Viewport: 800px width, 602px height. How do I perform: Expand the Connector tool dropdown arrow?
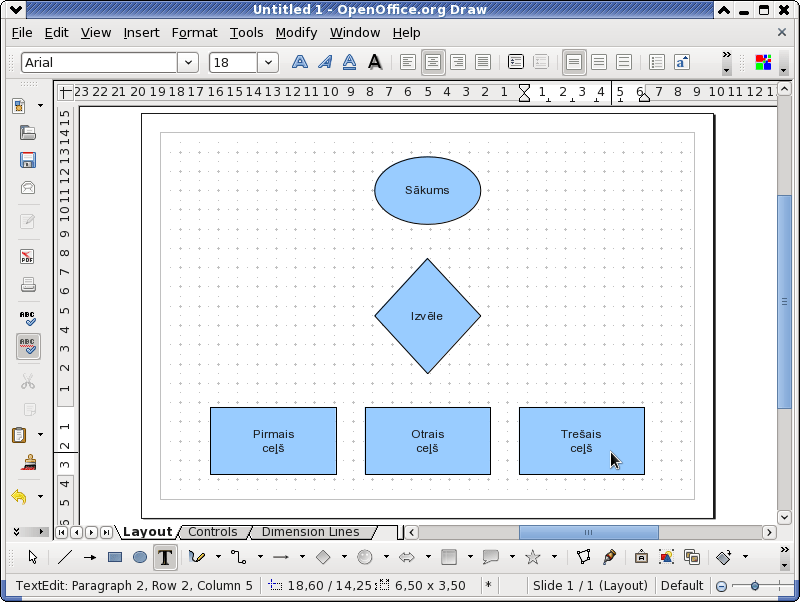260,557
